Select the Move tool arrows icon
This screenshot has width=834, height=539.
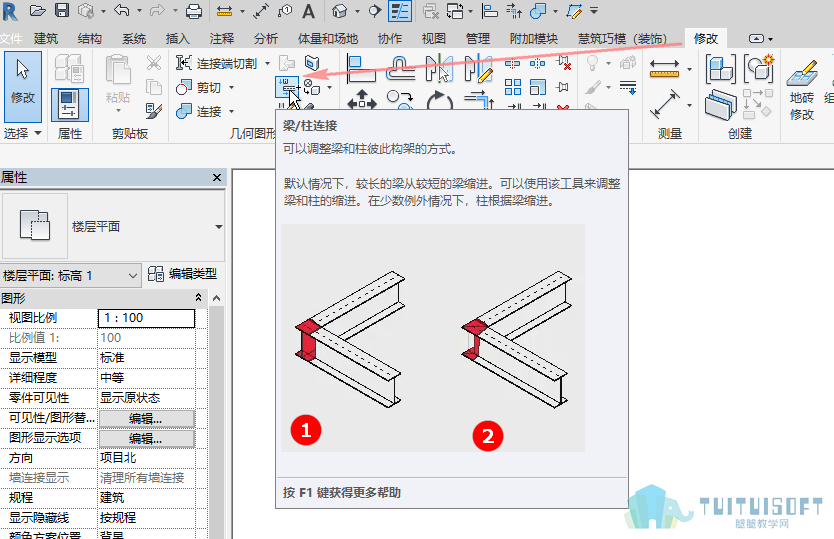click(362, 100)
